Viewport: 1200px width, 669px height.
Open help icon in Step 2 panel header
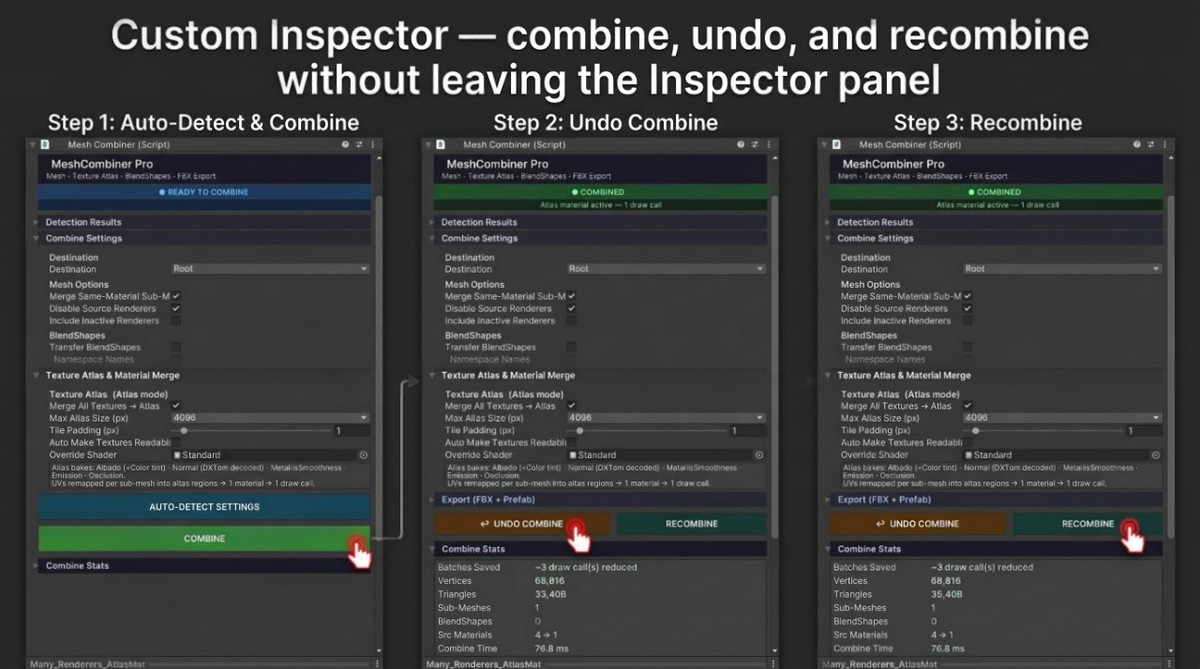click(741, 145)
